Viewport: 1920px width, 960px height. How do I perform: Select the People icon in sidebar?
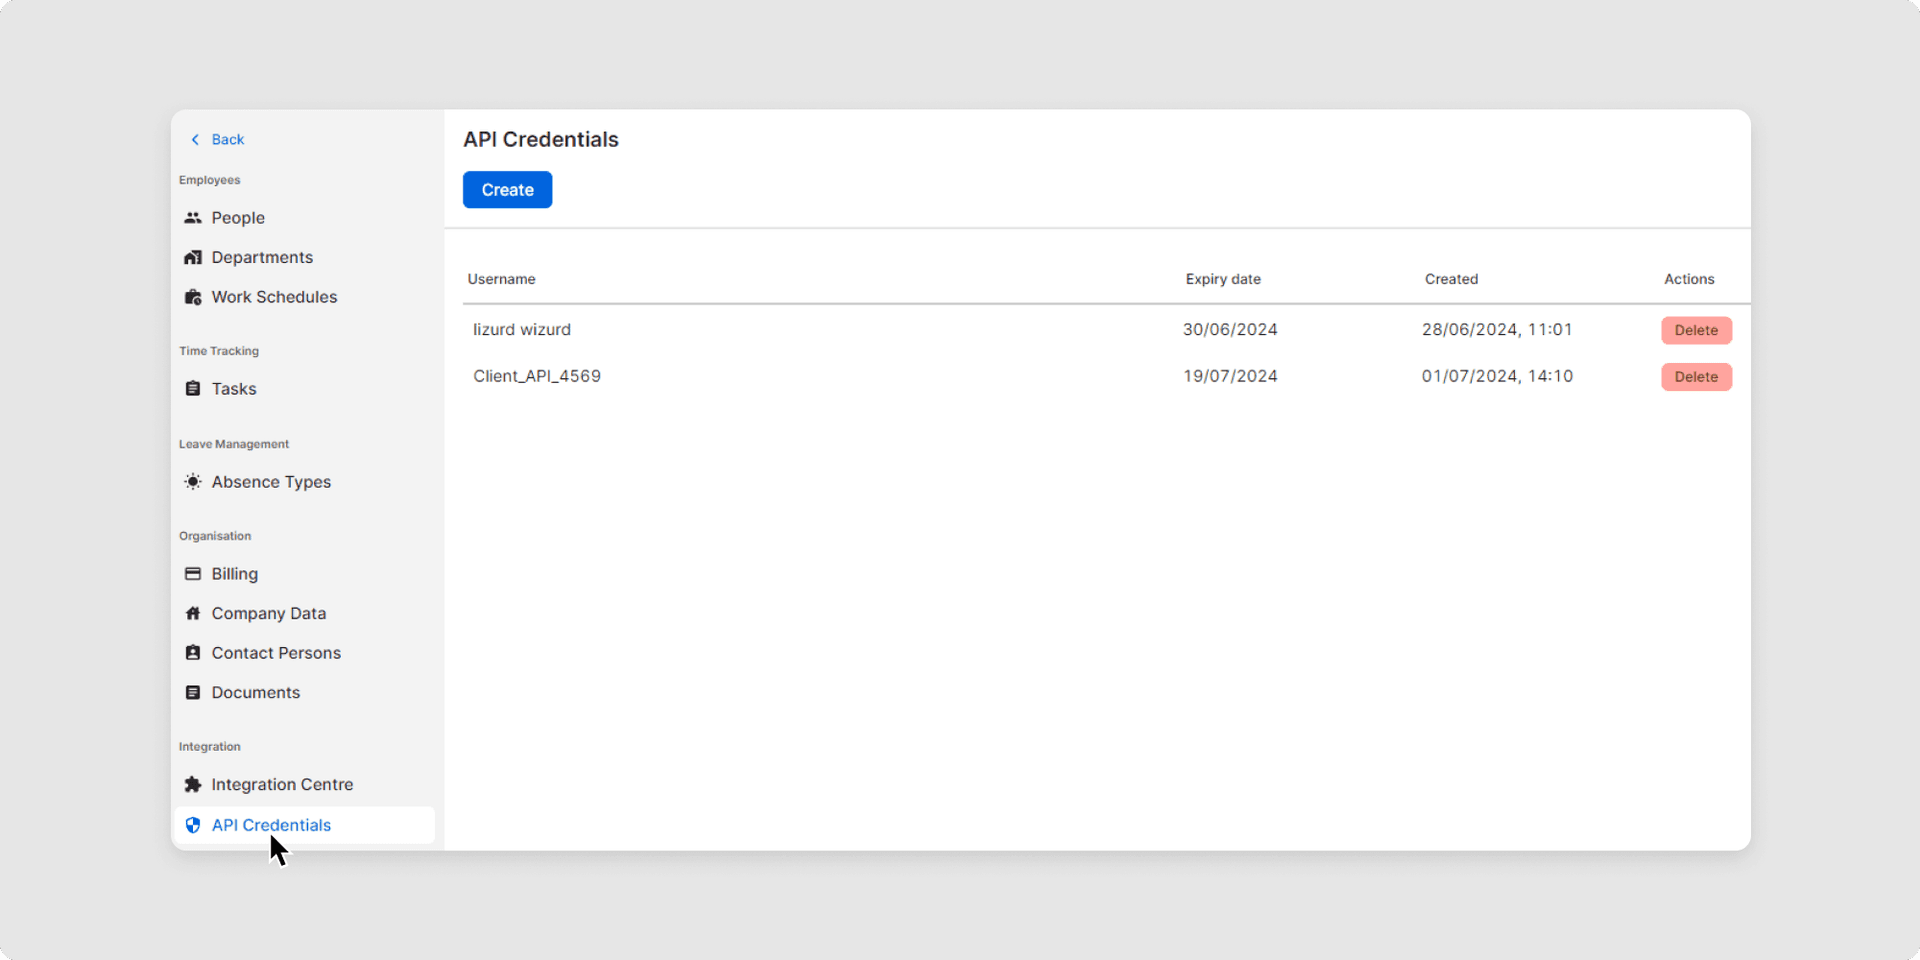[x=192, y=217]
